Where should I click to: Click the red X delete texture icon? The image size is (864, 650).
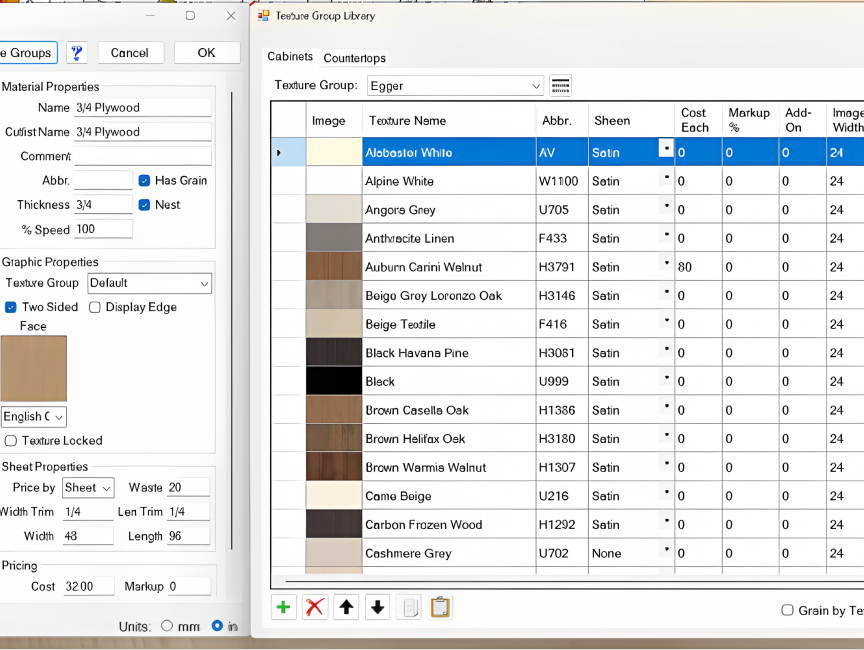315,607
